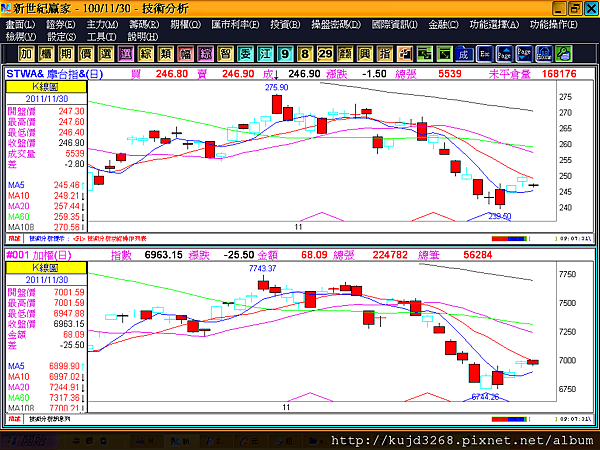
Task: Click the #001 加權(日) chart title
Action: tap(39, 255)
